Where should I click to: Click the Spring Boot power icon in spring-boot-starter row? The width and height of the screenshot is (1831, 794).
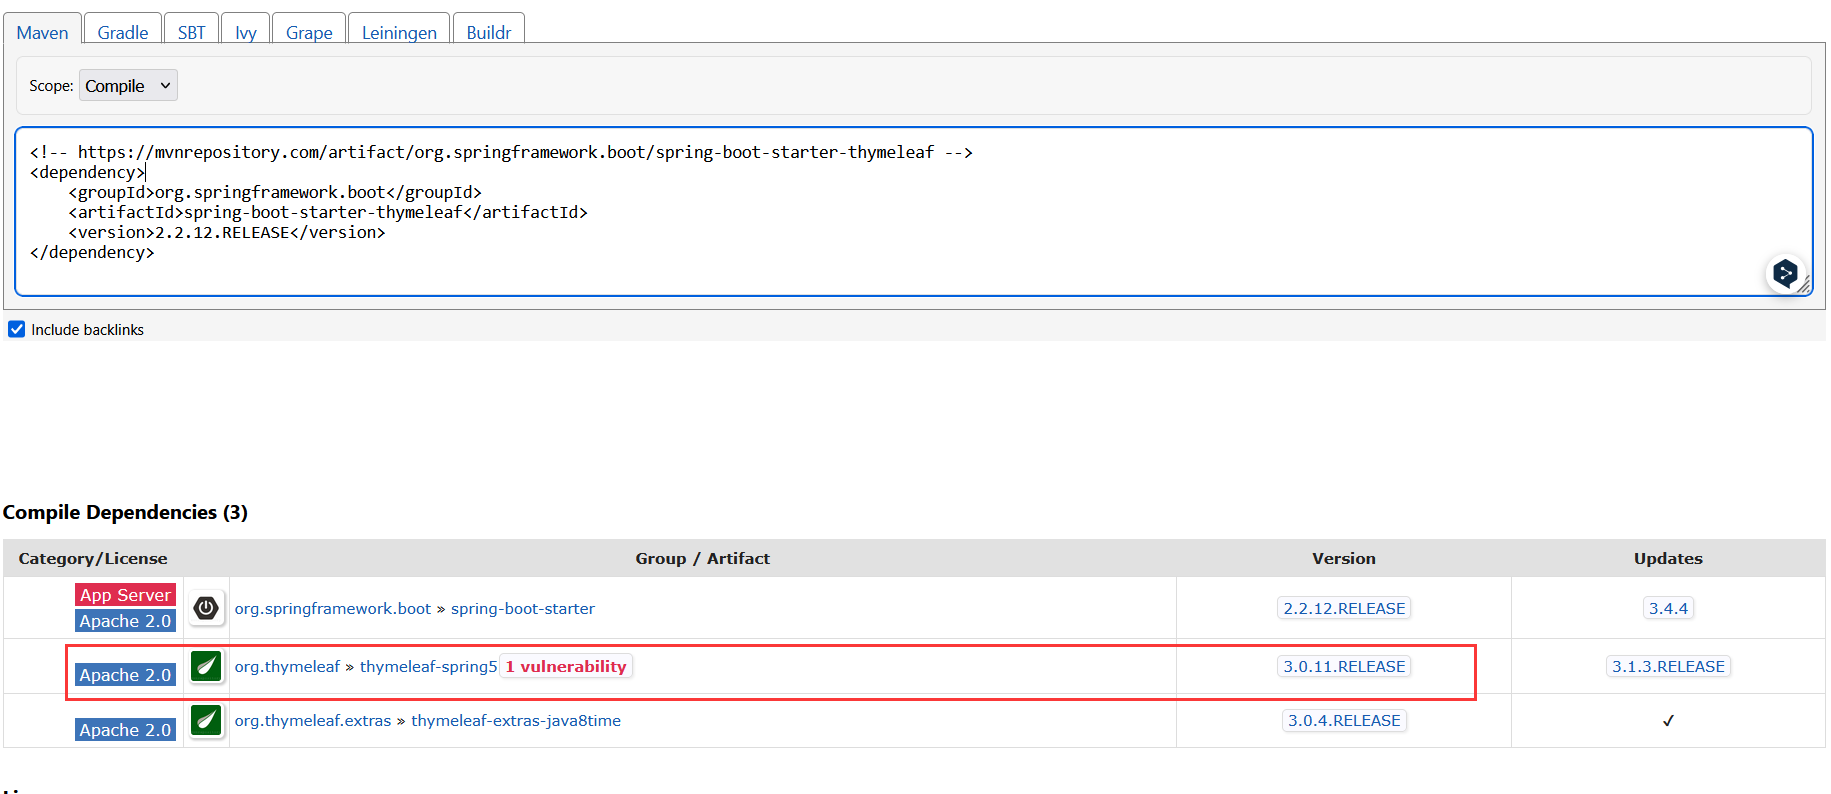[x=206, y=608]
